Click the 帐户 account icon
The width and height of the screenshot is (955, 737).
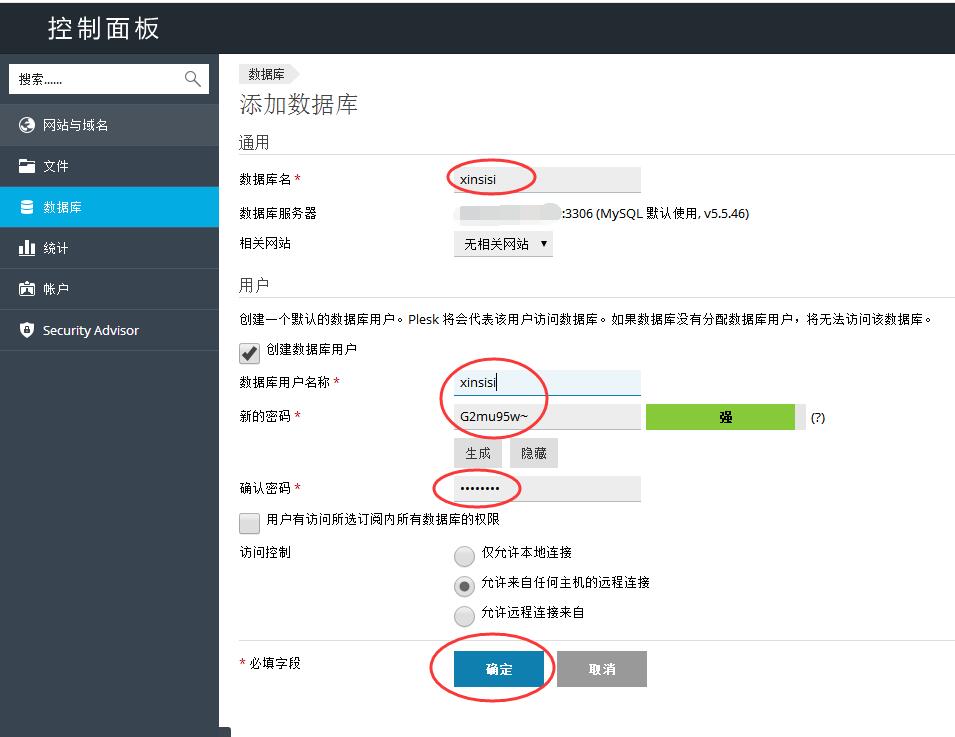27,289
